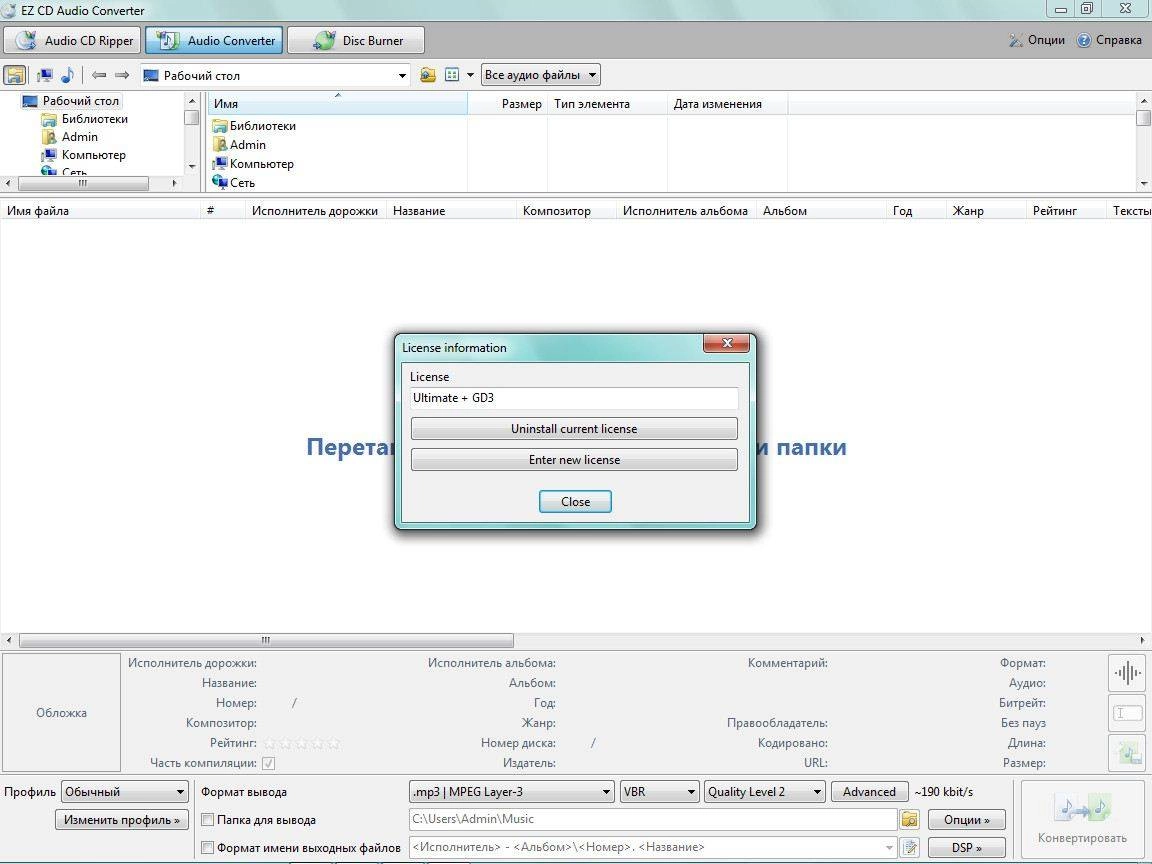This screenshot has height=864, width=1152.
Task: Edit filename format with notepad icon
Action: tap(910, 847)
